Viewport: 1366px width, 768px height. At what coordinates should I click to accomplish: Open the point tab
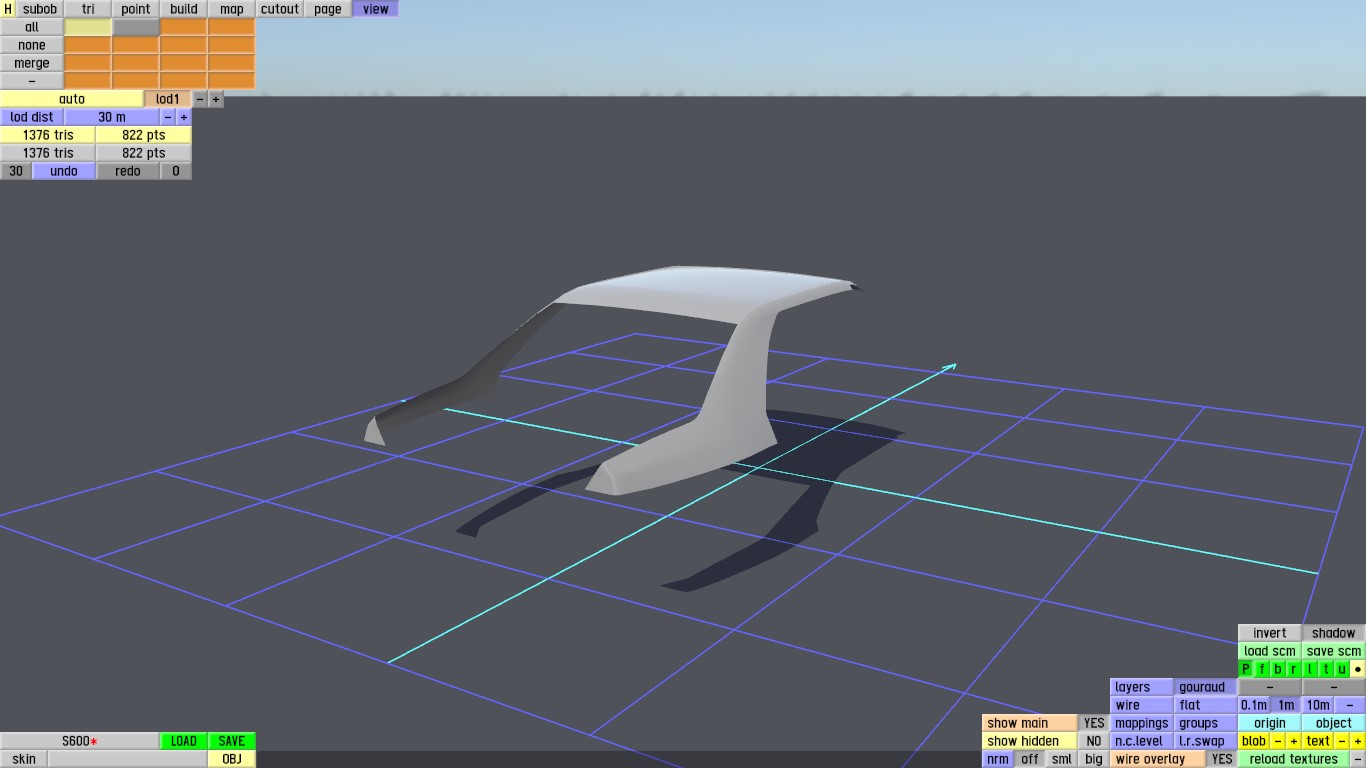(136, 9)
